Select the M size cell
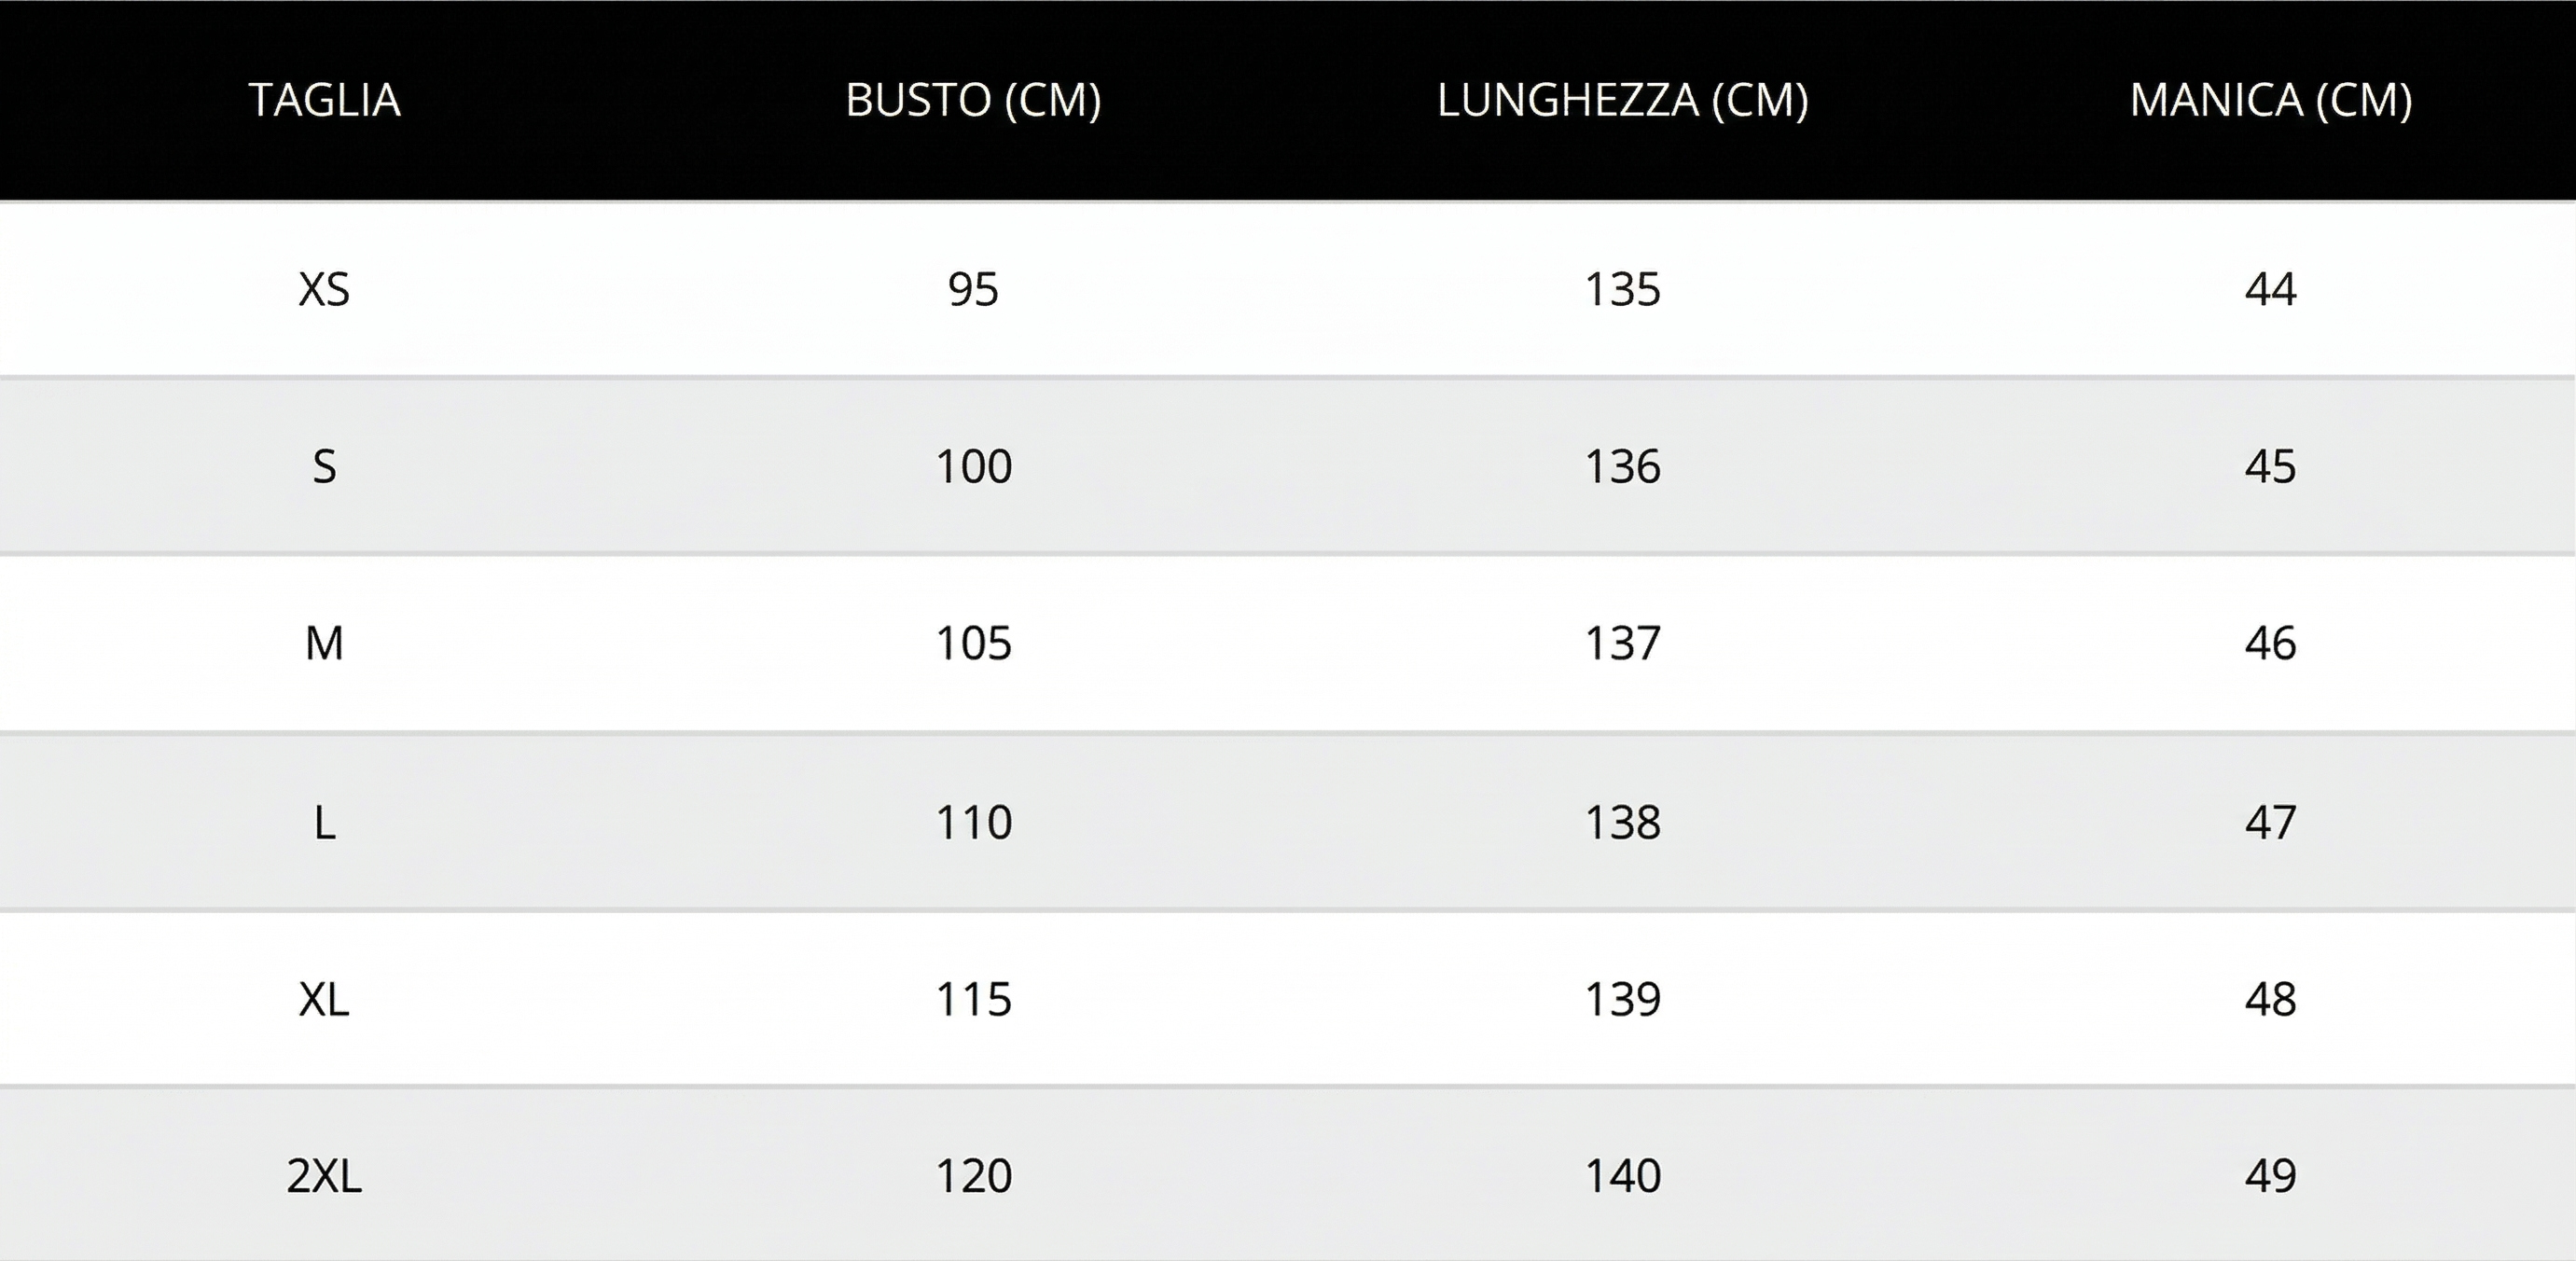The image size is (2576, 1261). coord(324,643)
